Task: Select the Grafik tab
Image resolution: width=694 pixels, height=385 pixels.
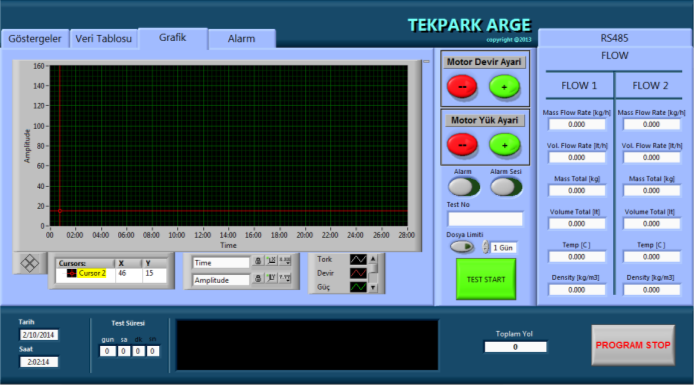Action: 173,38
